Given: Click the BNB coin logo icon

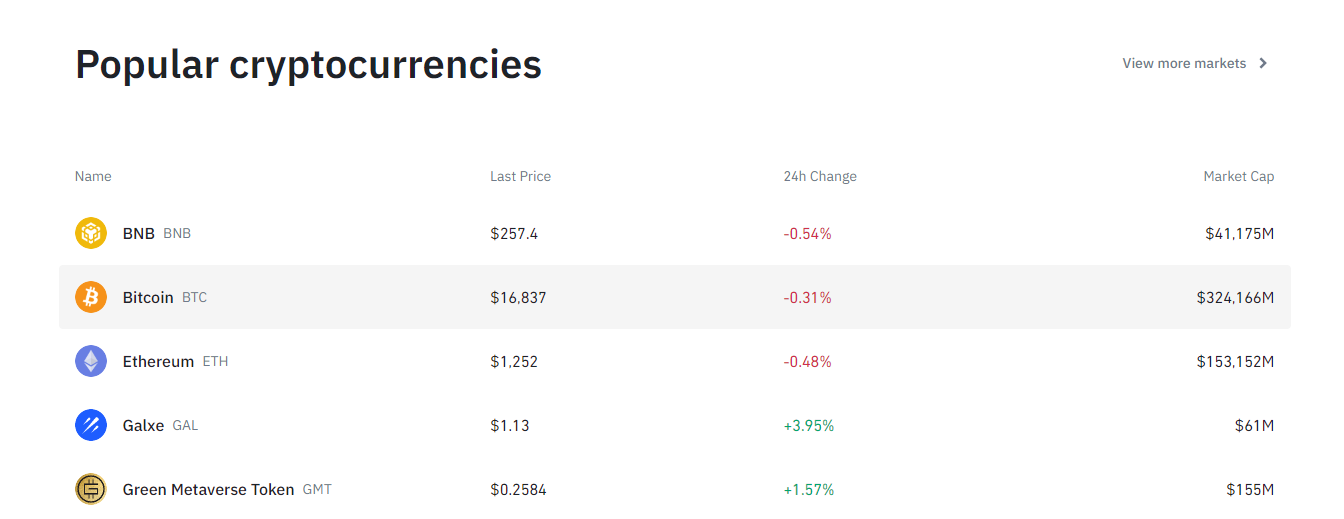Looking at the screenshot, I should tap(91, 233).
